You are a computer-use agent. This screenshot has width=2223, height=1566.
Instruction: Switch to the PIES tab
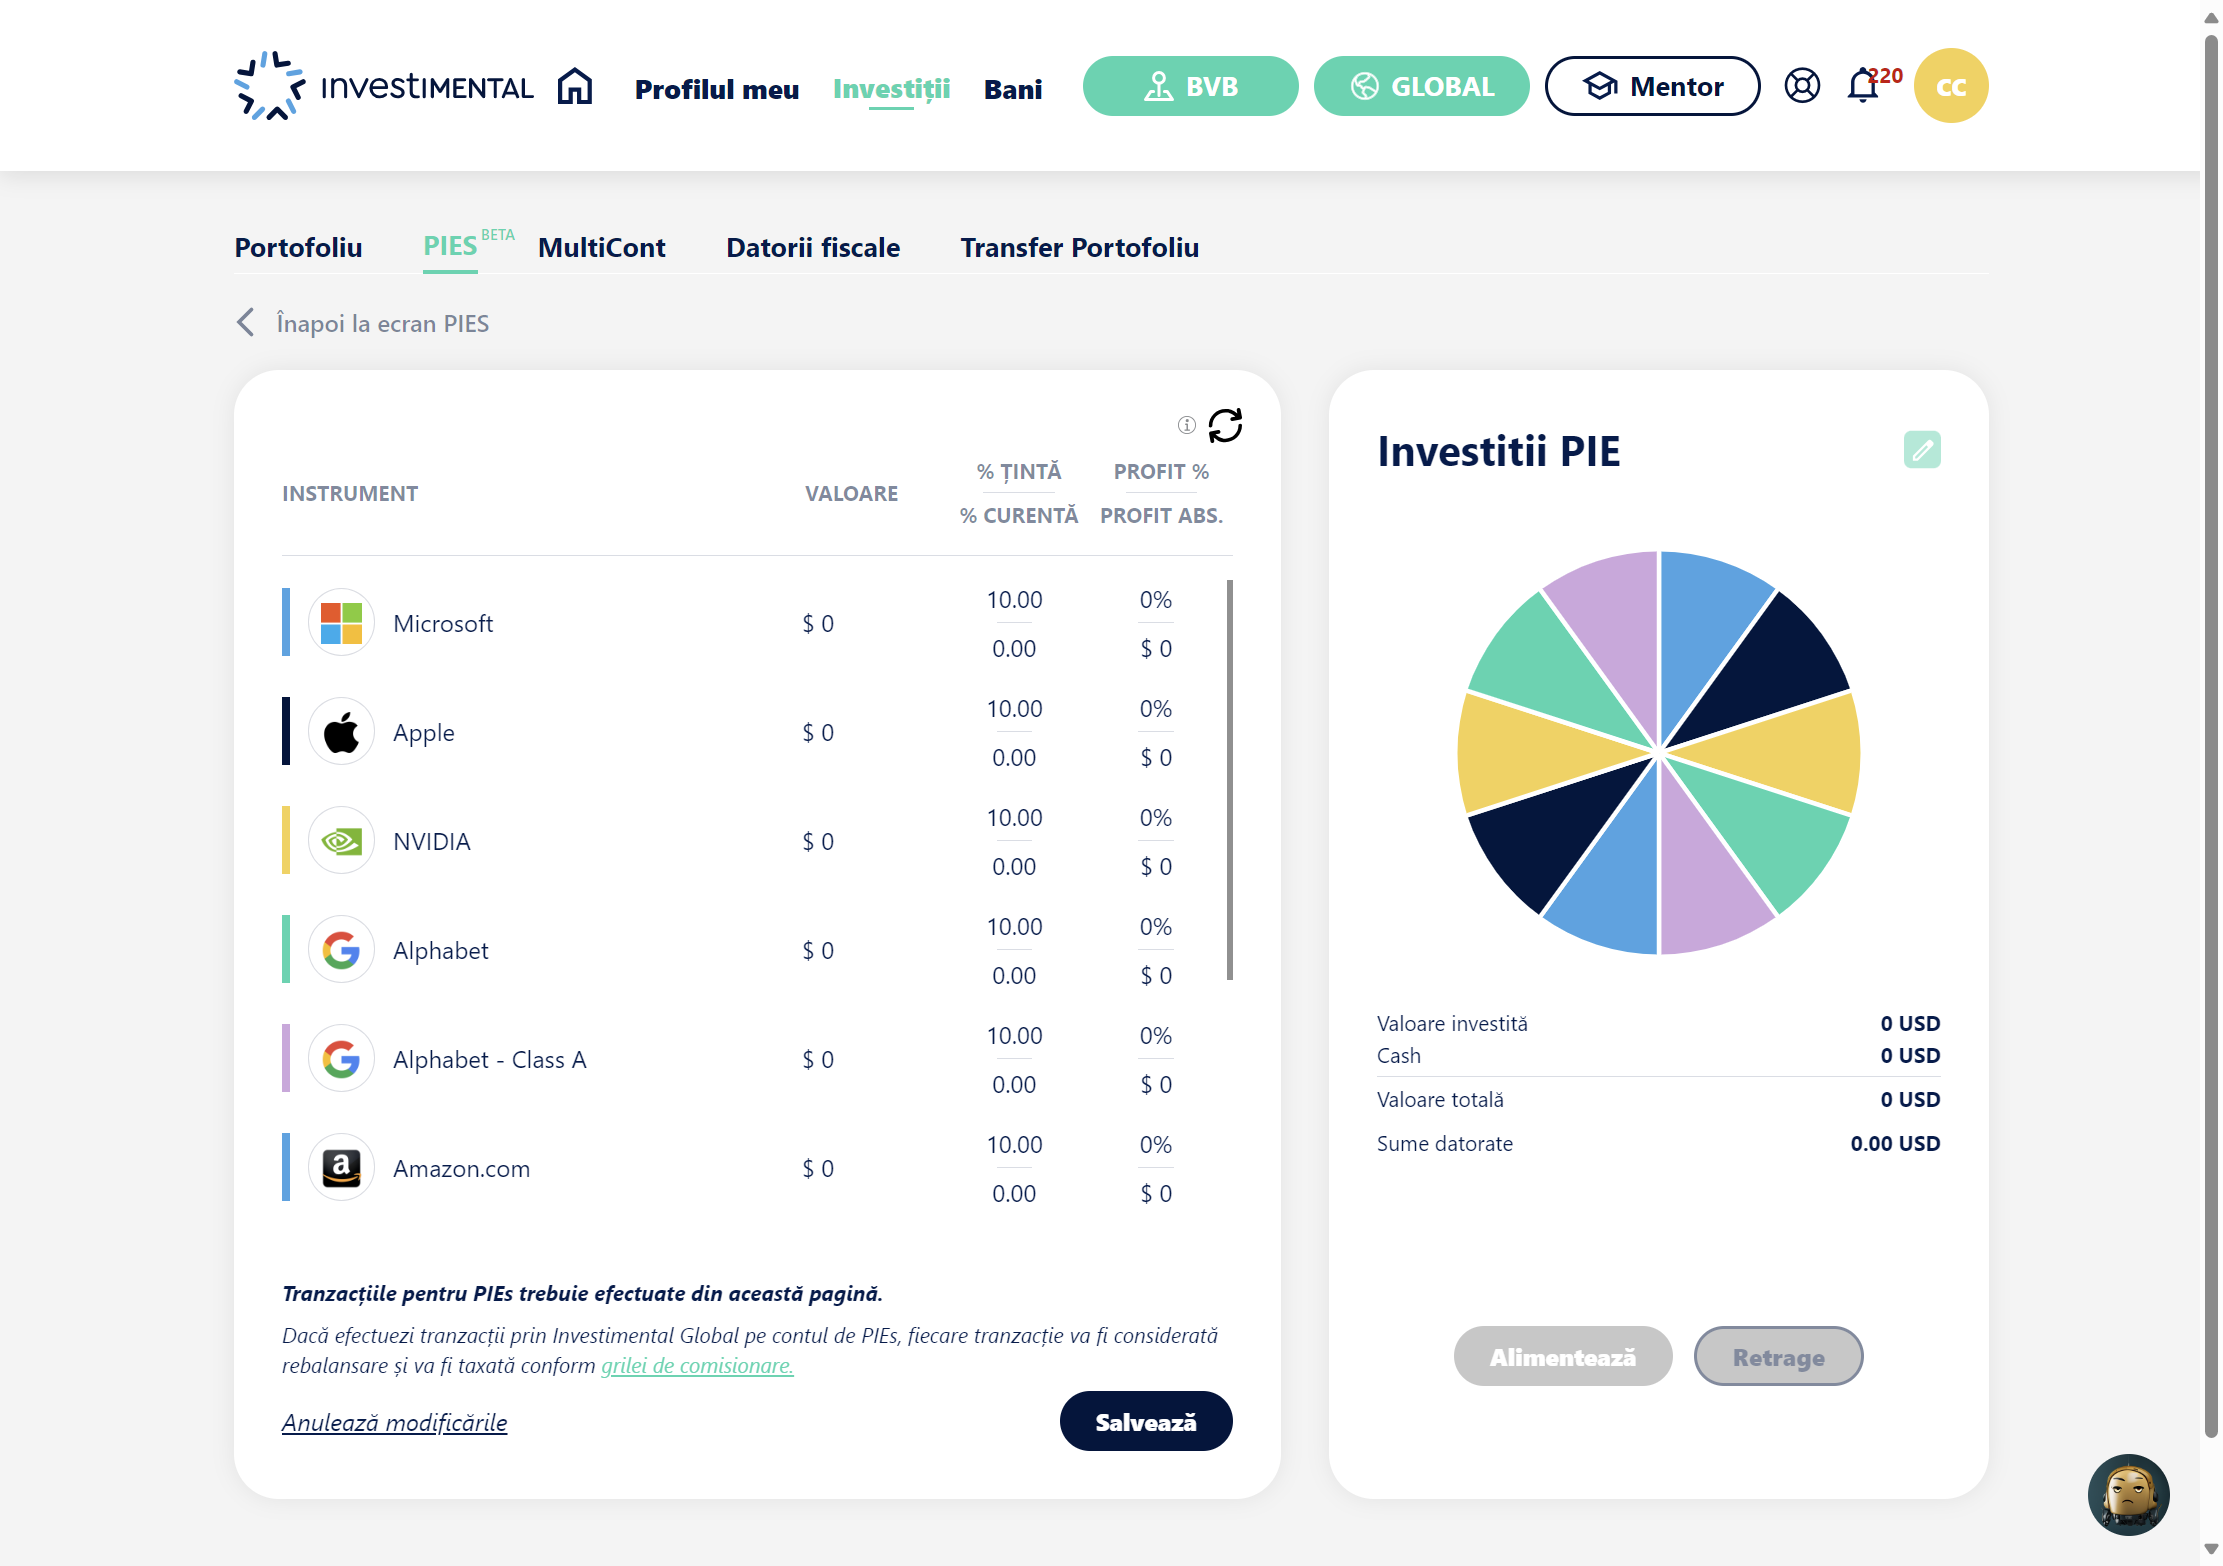[x=450, y=246]
